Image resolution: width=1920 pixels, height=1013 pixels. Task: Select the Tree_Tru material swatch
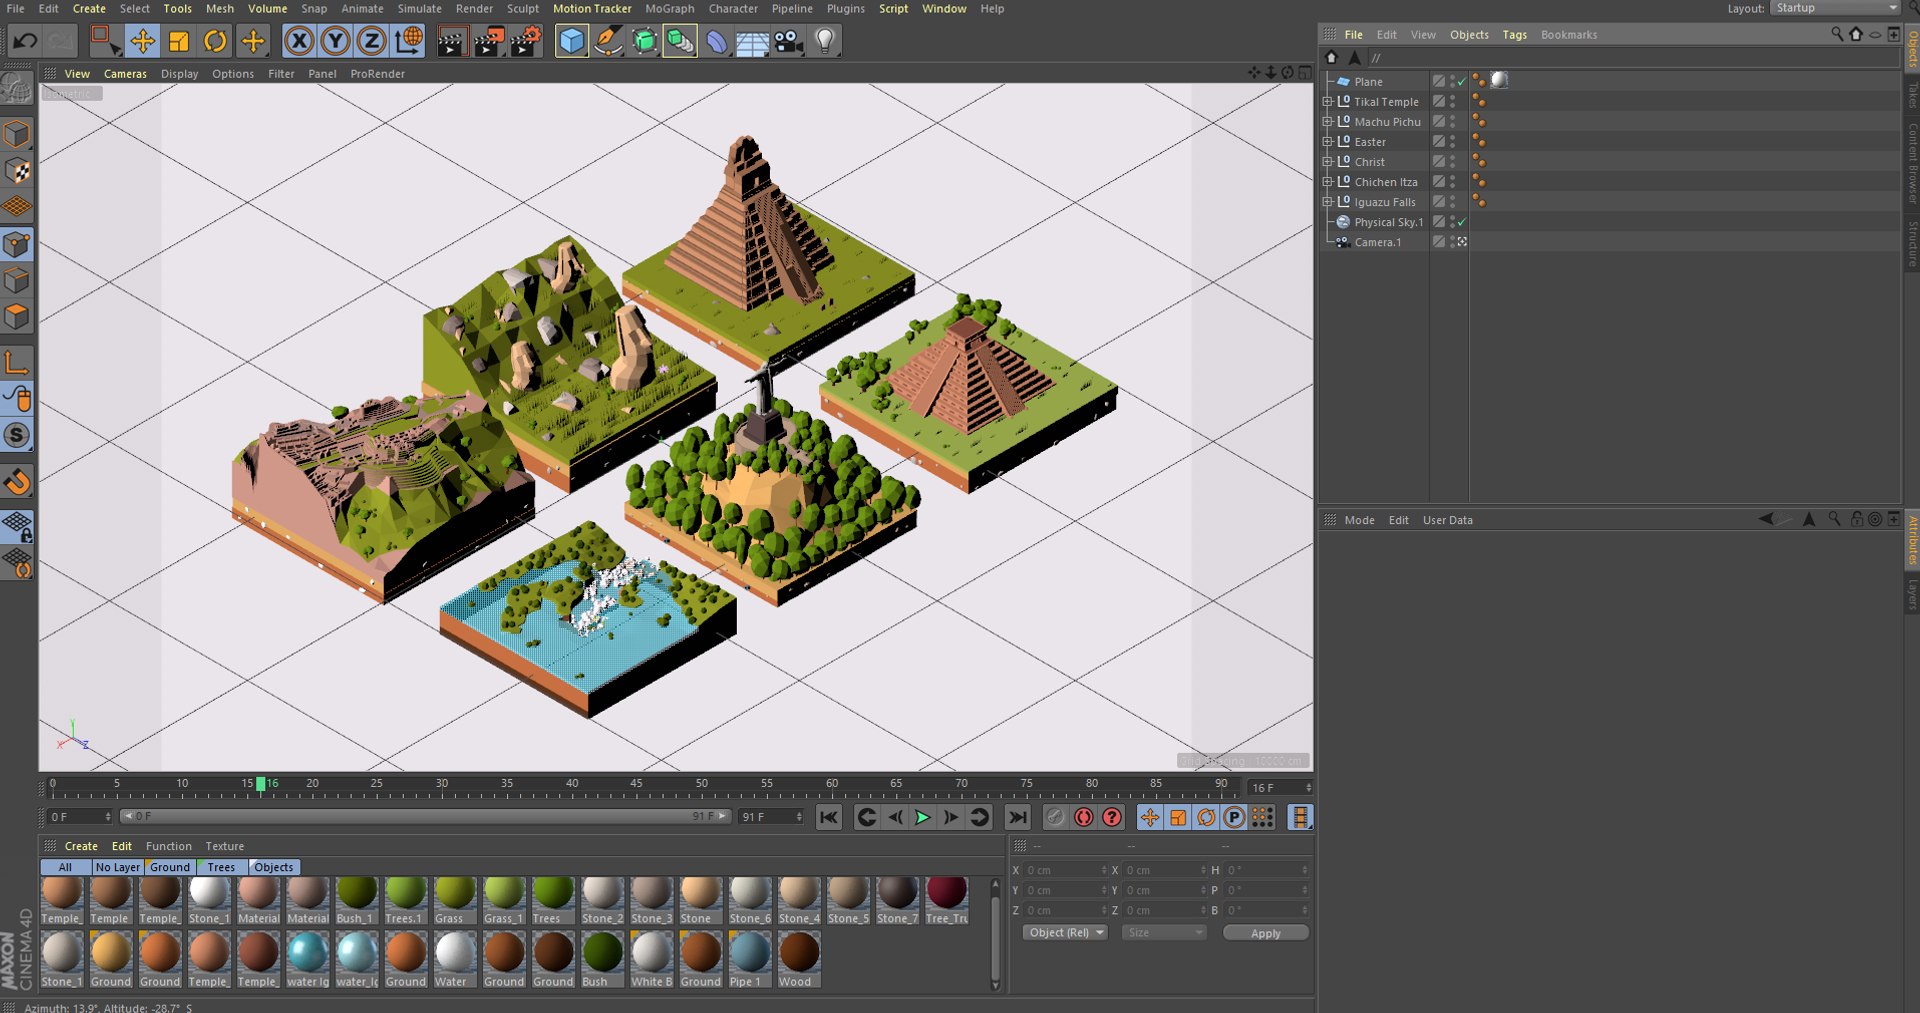point(946,899)
